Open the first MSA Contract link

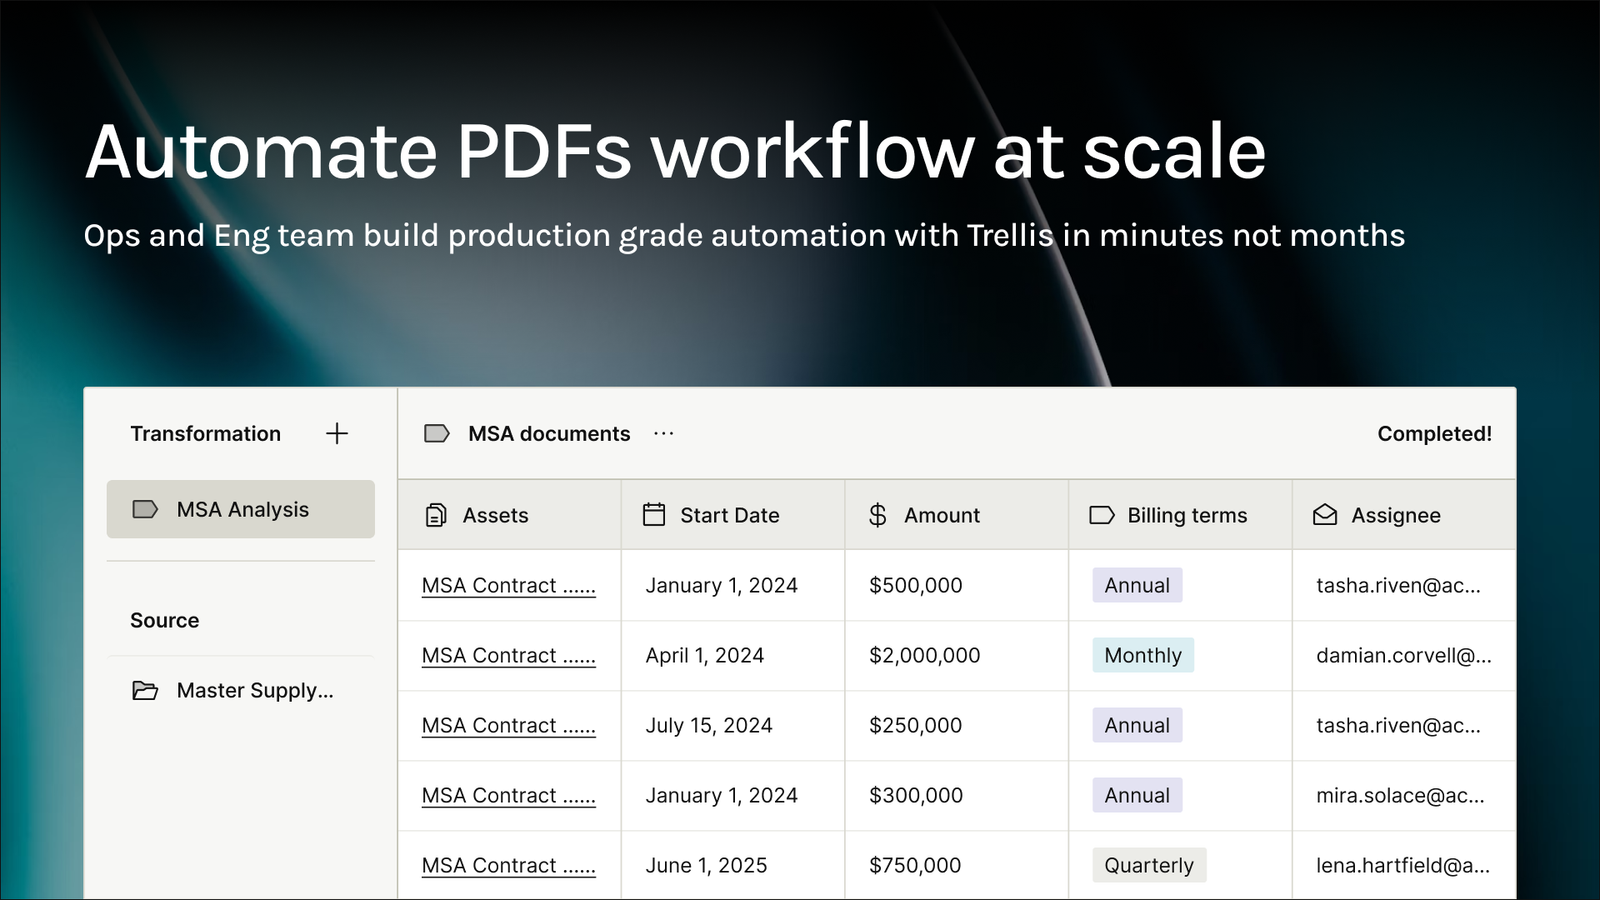click(x=509, y=585)
